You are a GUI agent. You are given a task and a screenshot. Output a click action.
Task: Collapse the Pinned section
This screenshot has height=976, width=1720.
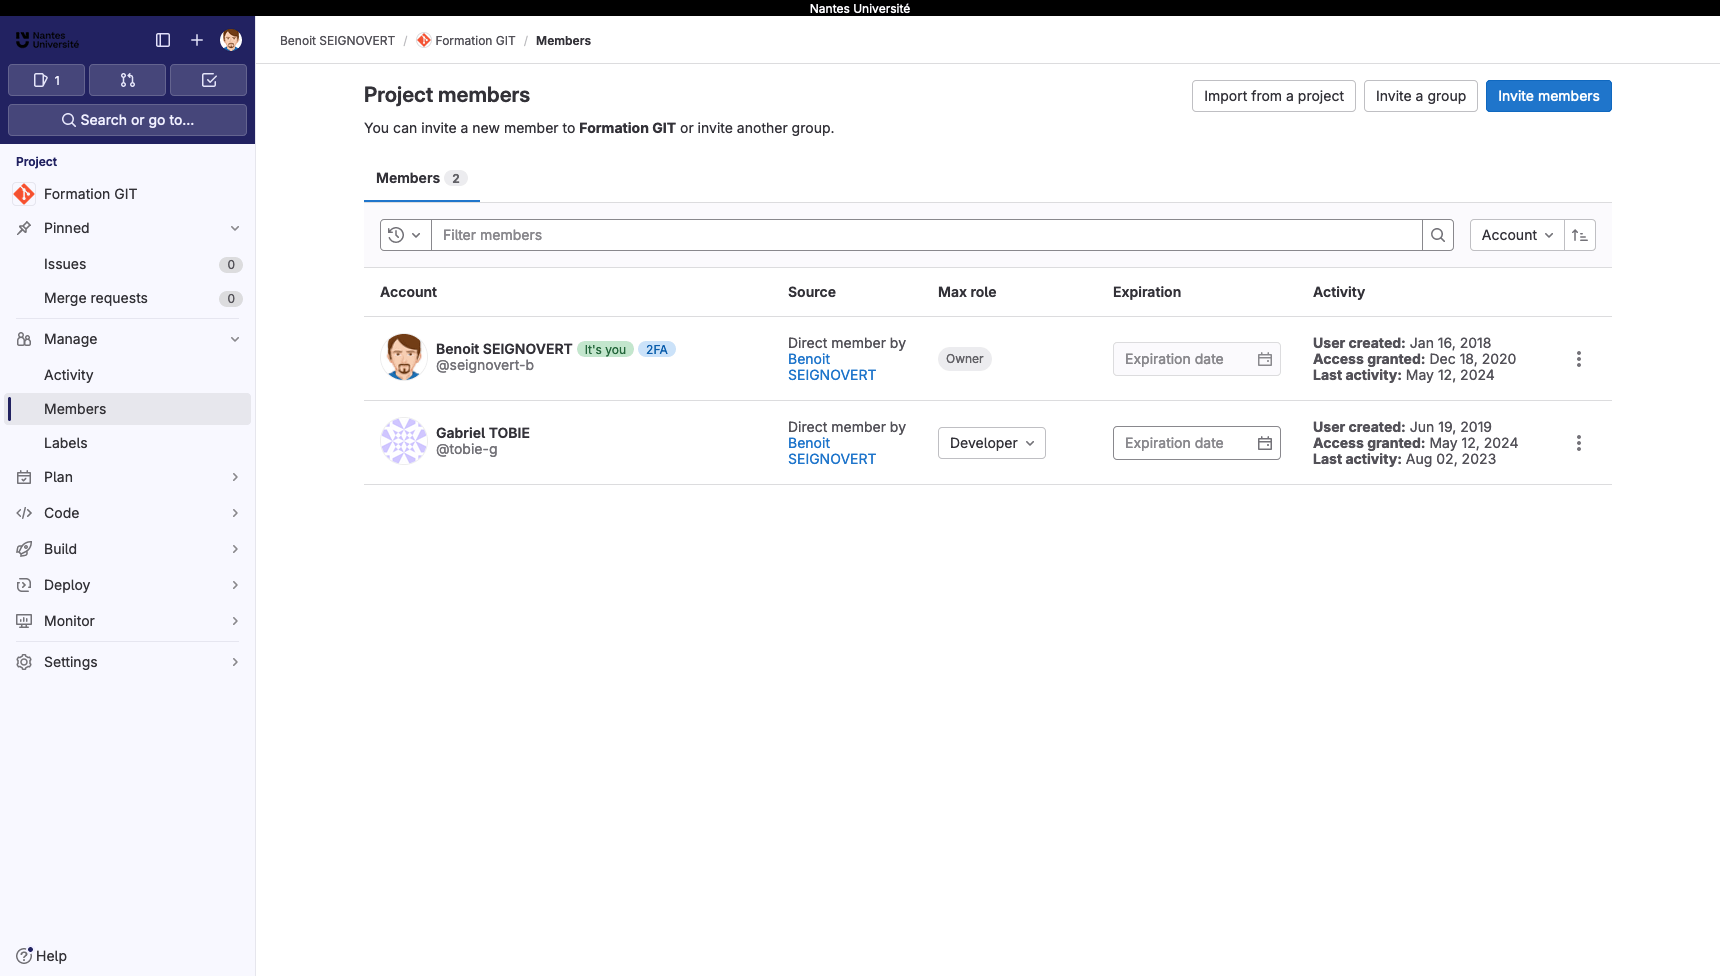click(127, 228)
